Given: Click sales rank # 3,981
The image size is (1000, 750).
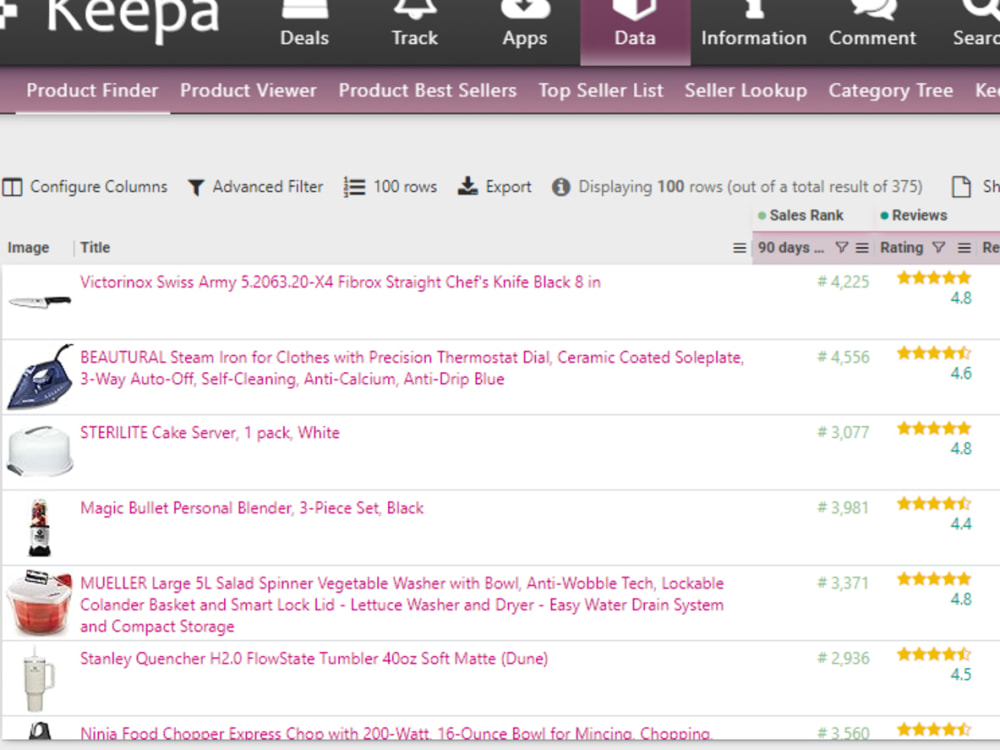Looking at the screenshot, I should click(x=843, y=508).
